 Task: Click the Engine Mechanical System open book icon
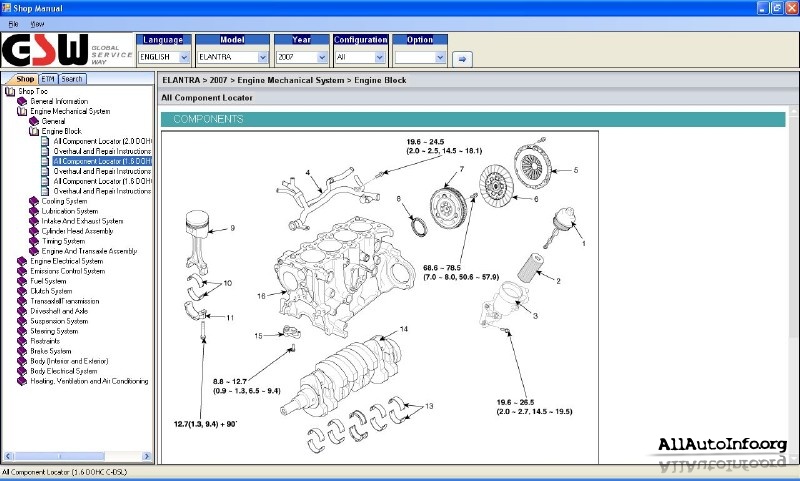click(x=22, y=111)
